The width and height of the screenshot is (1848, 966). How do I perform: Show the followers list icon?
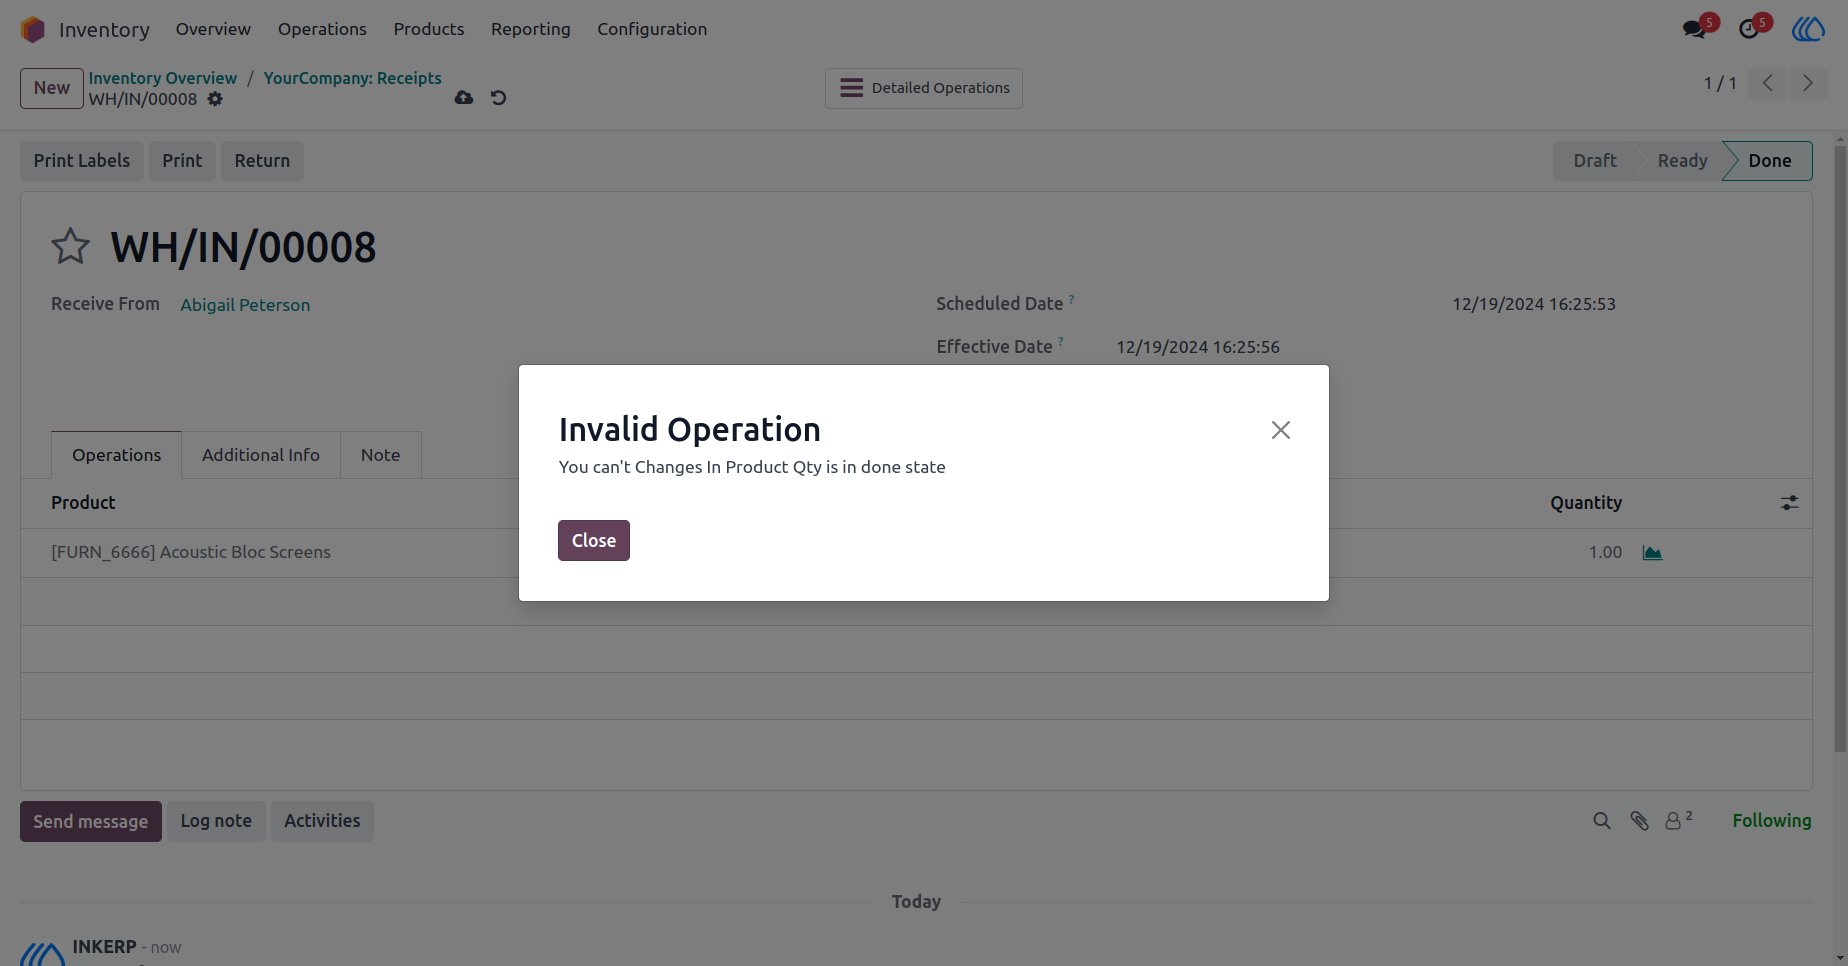click(x=1678, y=820)
